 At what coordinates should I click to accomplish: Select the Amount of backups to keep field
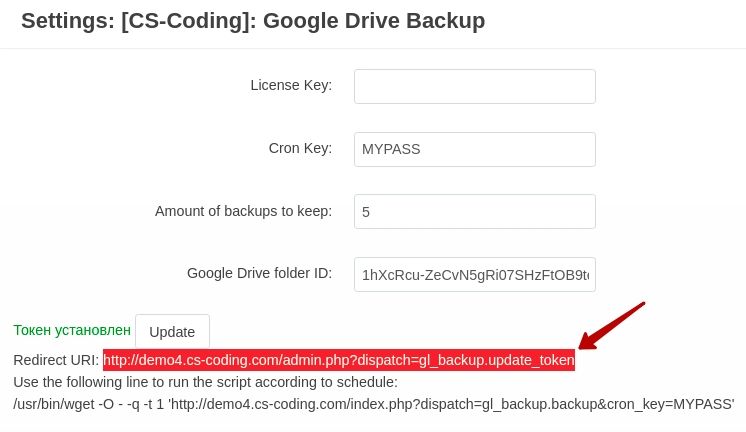[474, 211]
